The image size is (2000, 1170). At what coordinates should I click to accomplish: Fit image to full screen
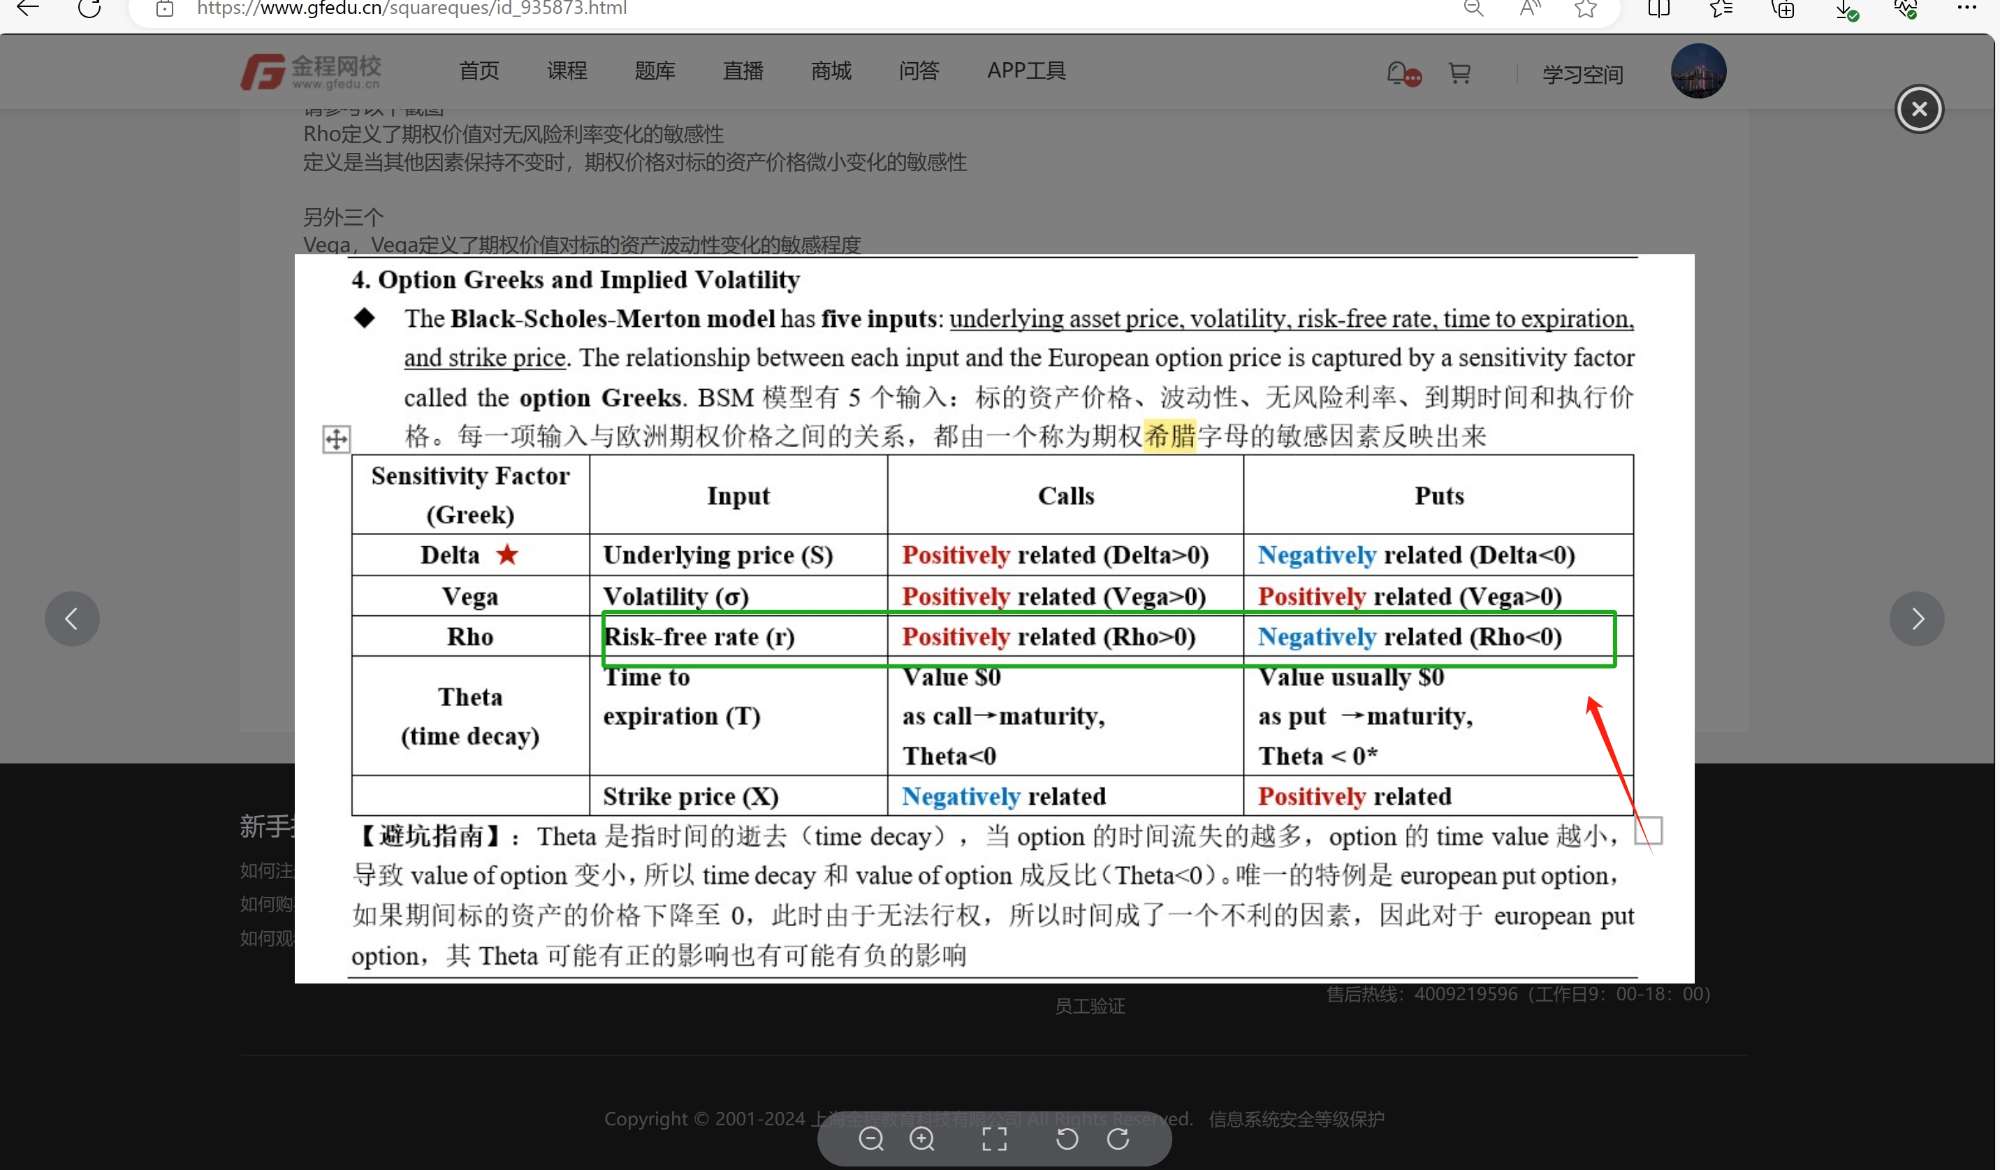(x=994, y=1139)
